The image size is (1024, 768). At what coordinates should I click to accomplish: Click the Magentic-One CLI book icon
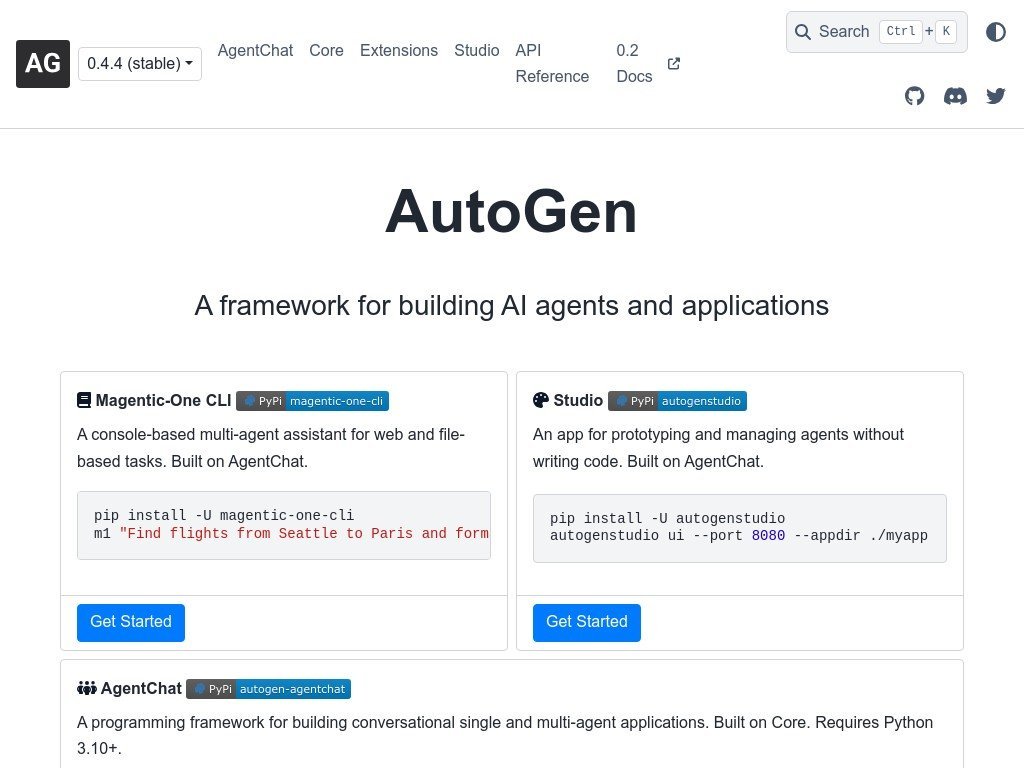tap(84, 400)
